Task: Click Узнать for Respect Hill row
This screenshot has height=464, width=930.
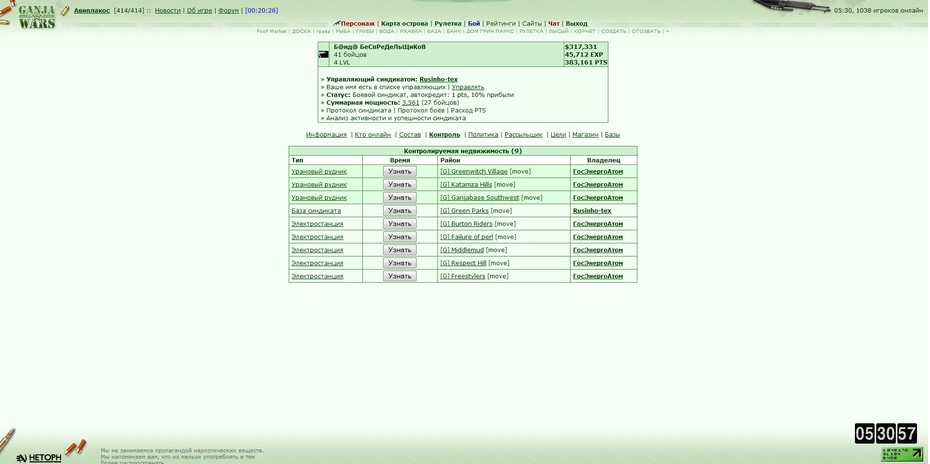Action: 400,263
